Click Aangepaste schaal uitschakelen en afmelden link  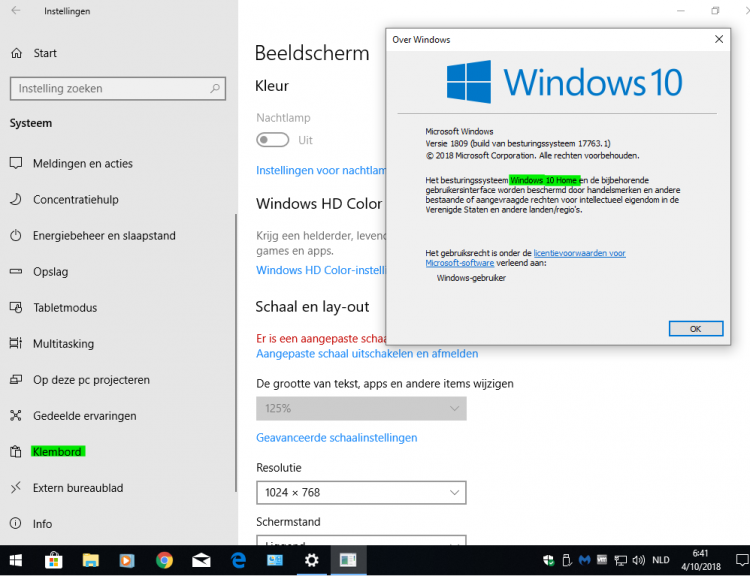point(367,353)
